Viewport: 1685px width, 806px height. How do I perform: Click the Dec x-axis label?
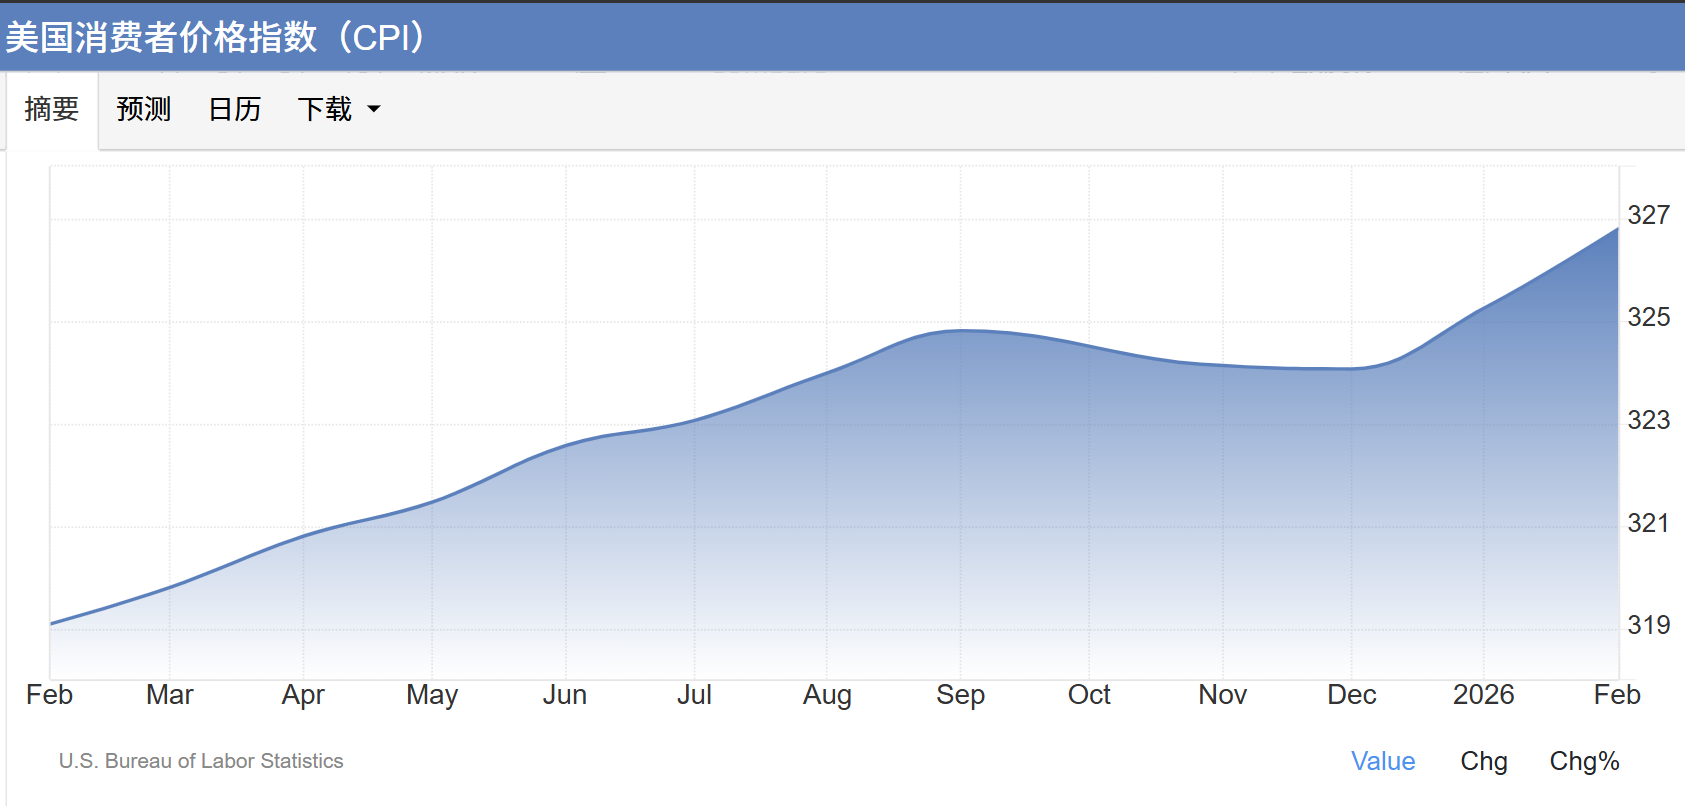[1351, 695]
